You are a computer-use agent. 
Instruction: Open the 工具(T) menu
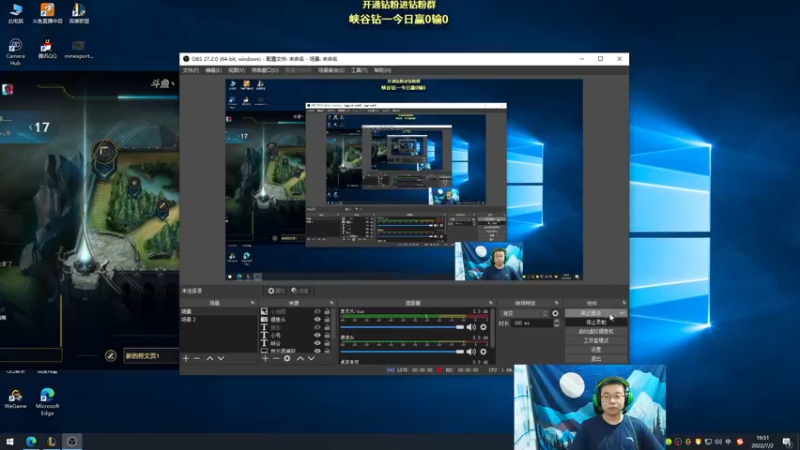click(x=359, y=70)
